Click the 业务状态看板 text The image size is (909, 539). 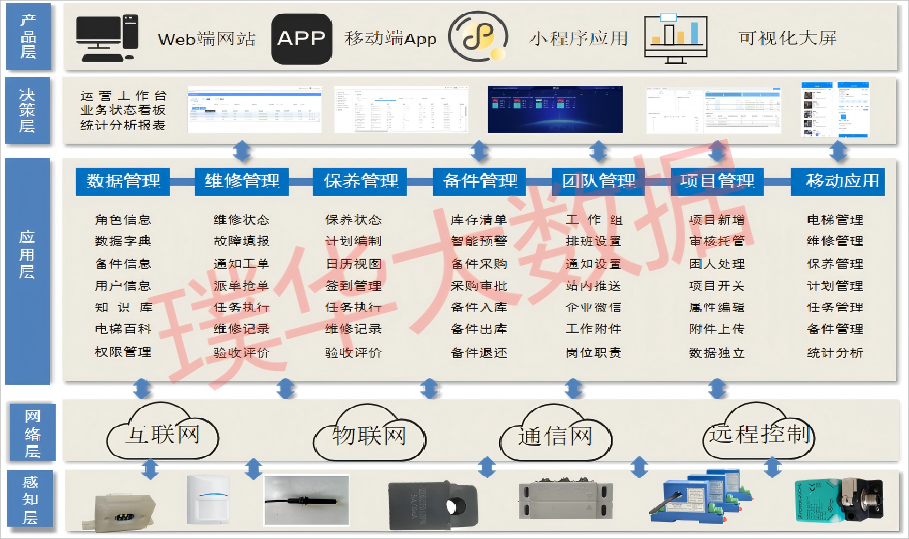pyautogui.click(x=123, y=110)
